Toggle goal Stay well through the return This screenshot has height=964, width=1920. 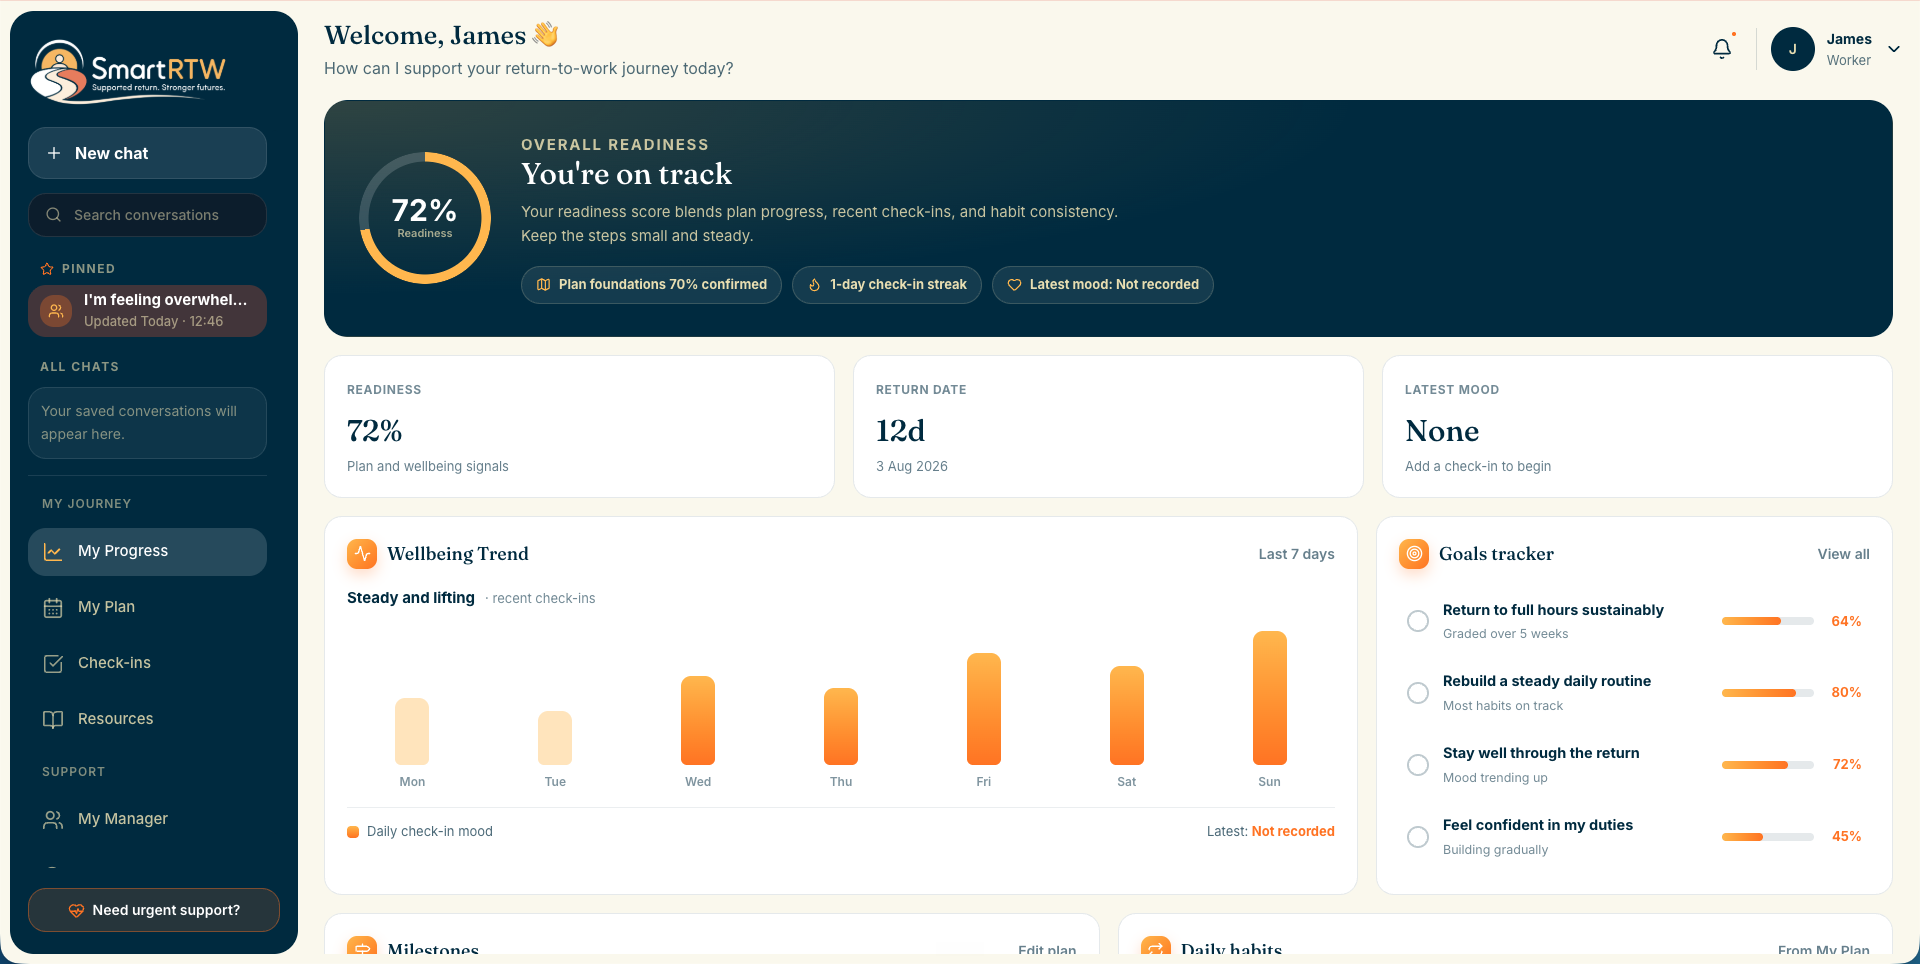pyautogui.click(x=1418, y=765)
